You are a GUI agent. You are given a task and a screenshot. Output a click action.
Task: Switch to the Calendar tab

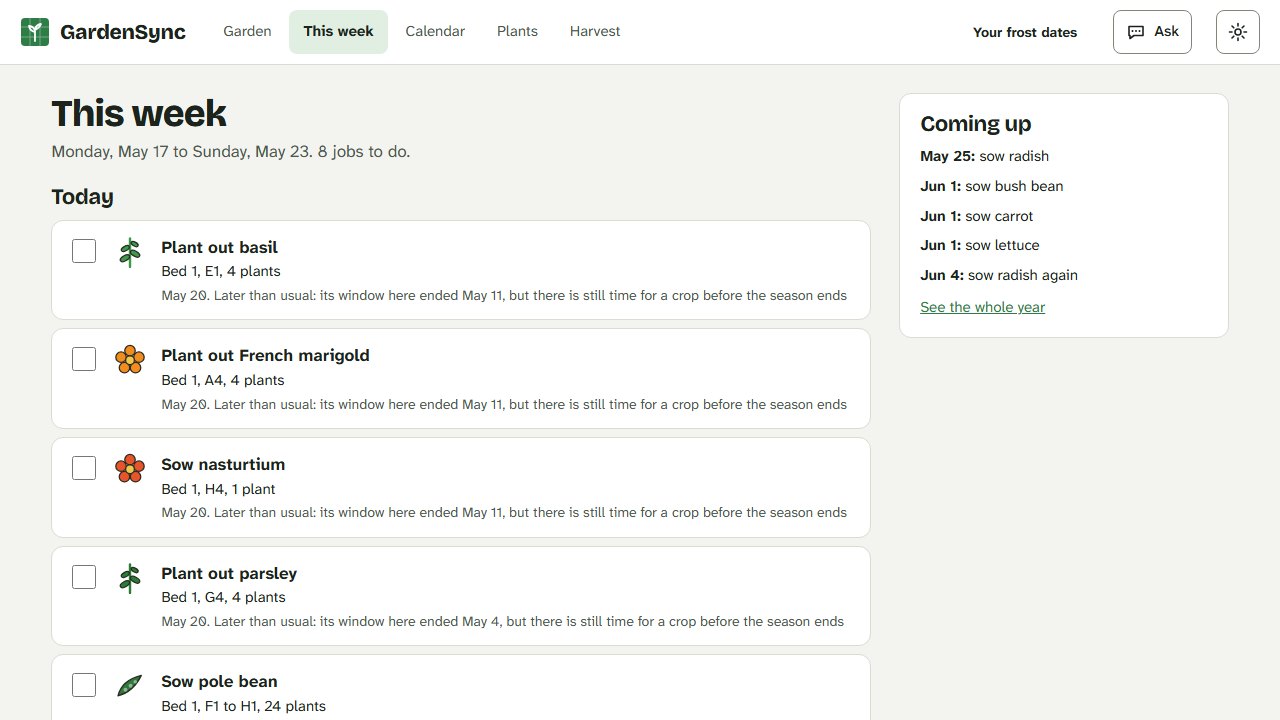(x=435, y=32)
